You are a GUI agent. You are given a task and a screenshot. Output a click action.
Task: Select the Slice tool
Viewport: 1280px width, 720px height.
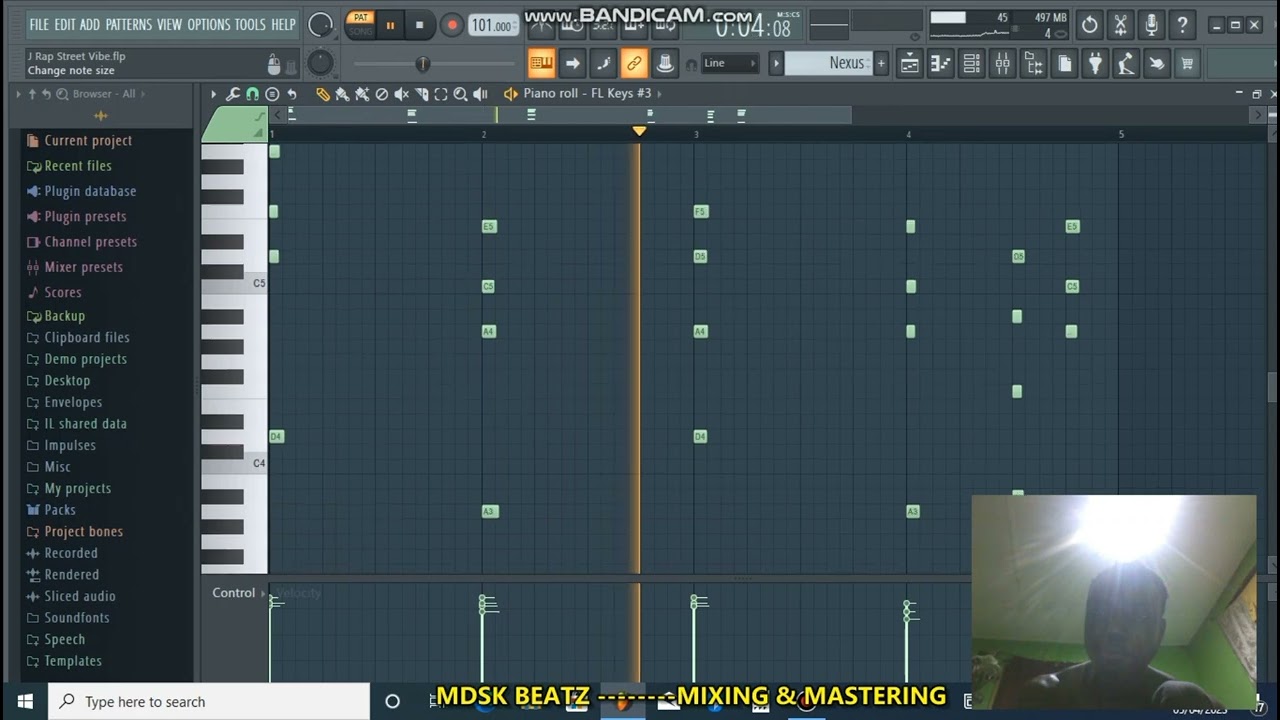point(421,94)
